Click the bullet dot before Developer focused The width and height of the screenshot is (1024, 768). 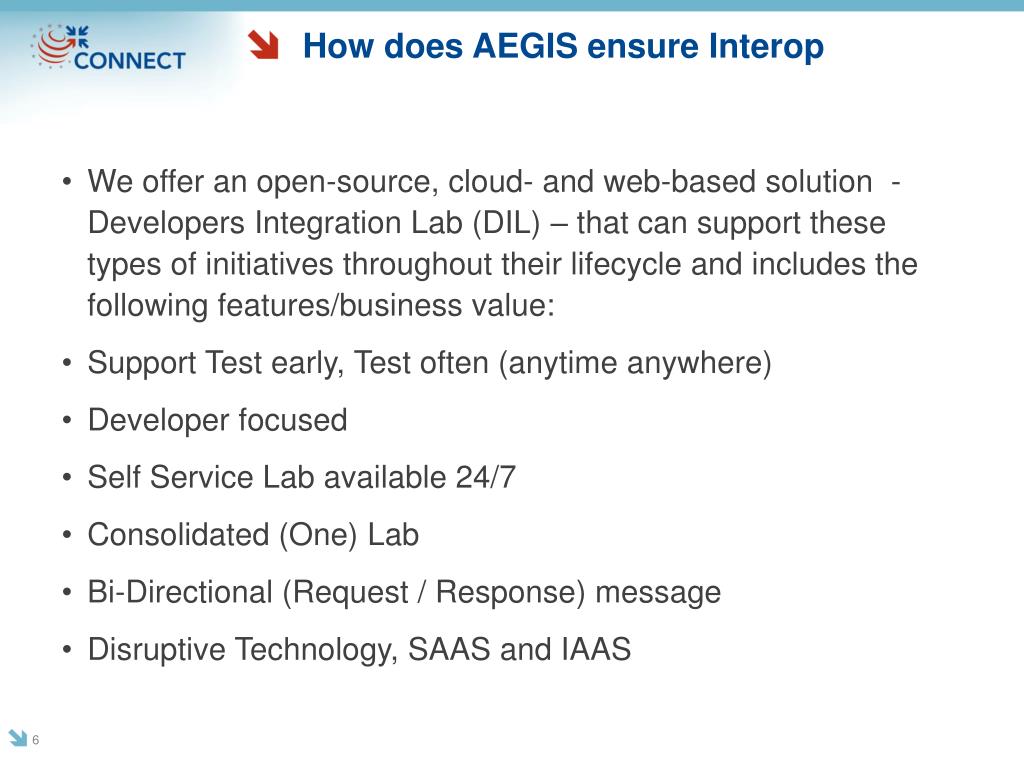click(x=67, y=421)
